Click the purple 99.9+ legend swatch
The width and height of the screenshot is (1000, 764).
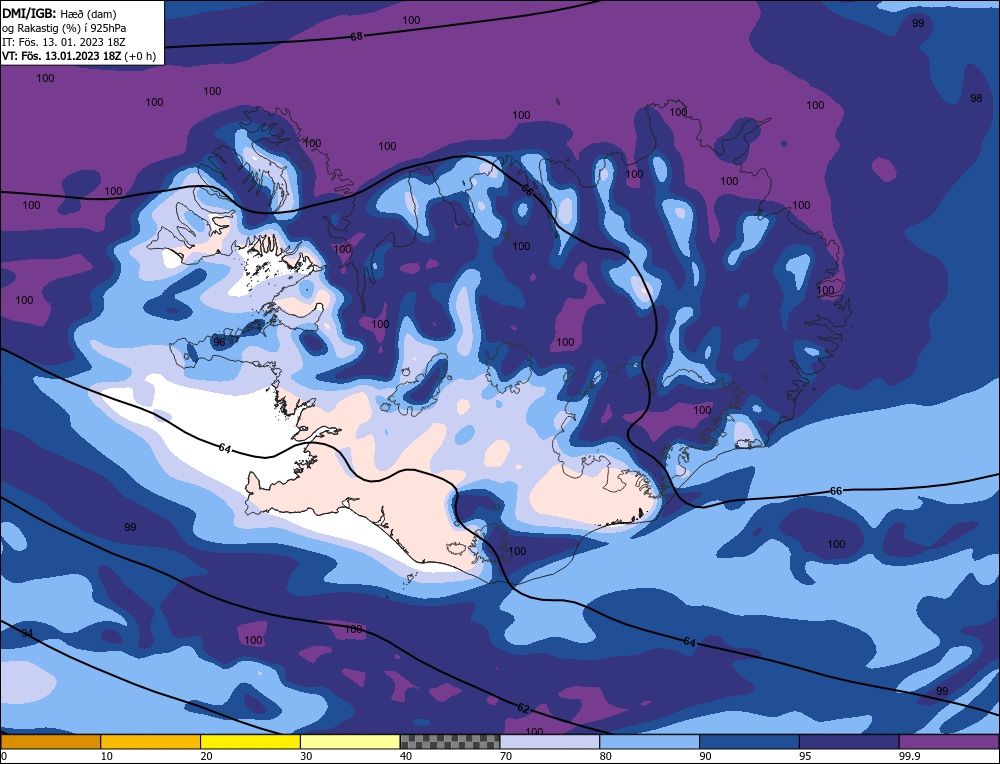pyautogui.click(x=949, y=741)
